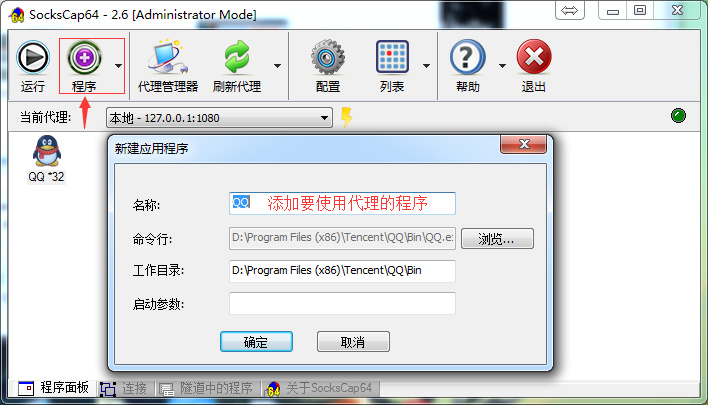The width and height of the screenshot is (708, 405).
Task: Click the startup parameters (启动参数) field
Action: pos(342,303)
